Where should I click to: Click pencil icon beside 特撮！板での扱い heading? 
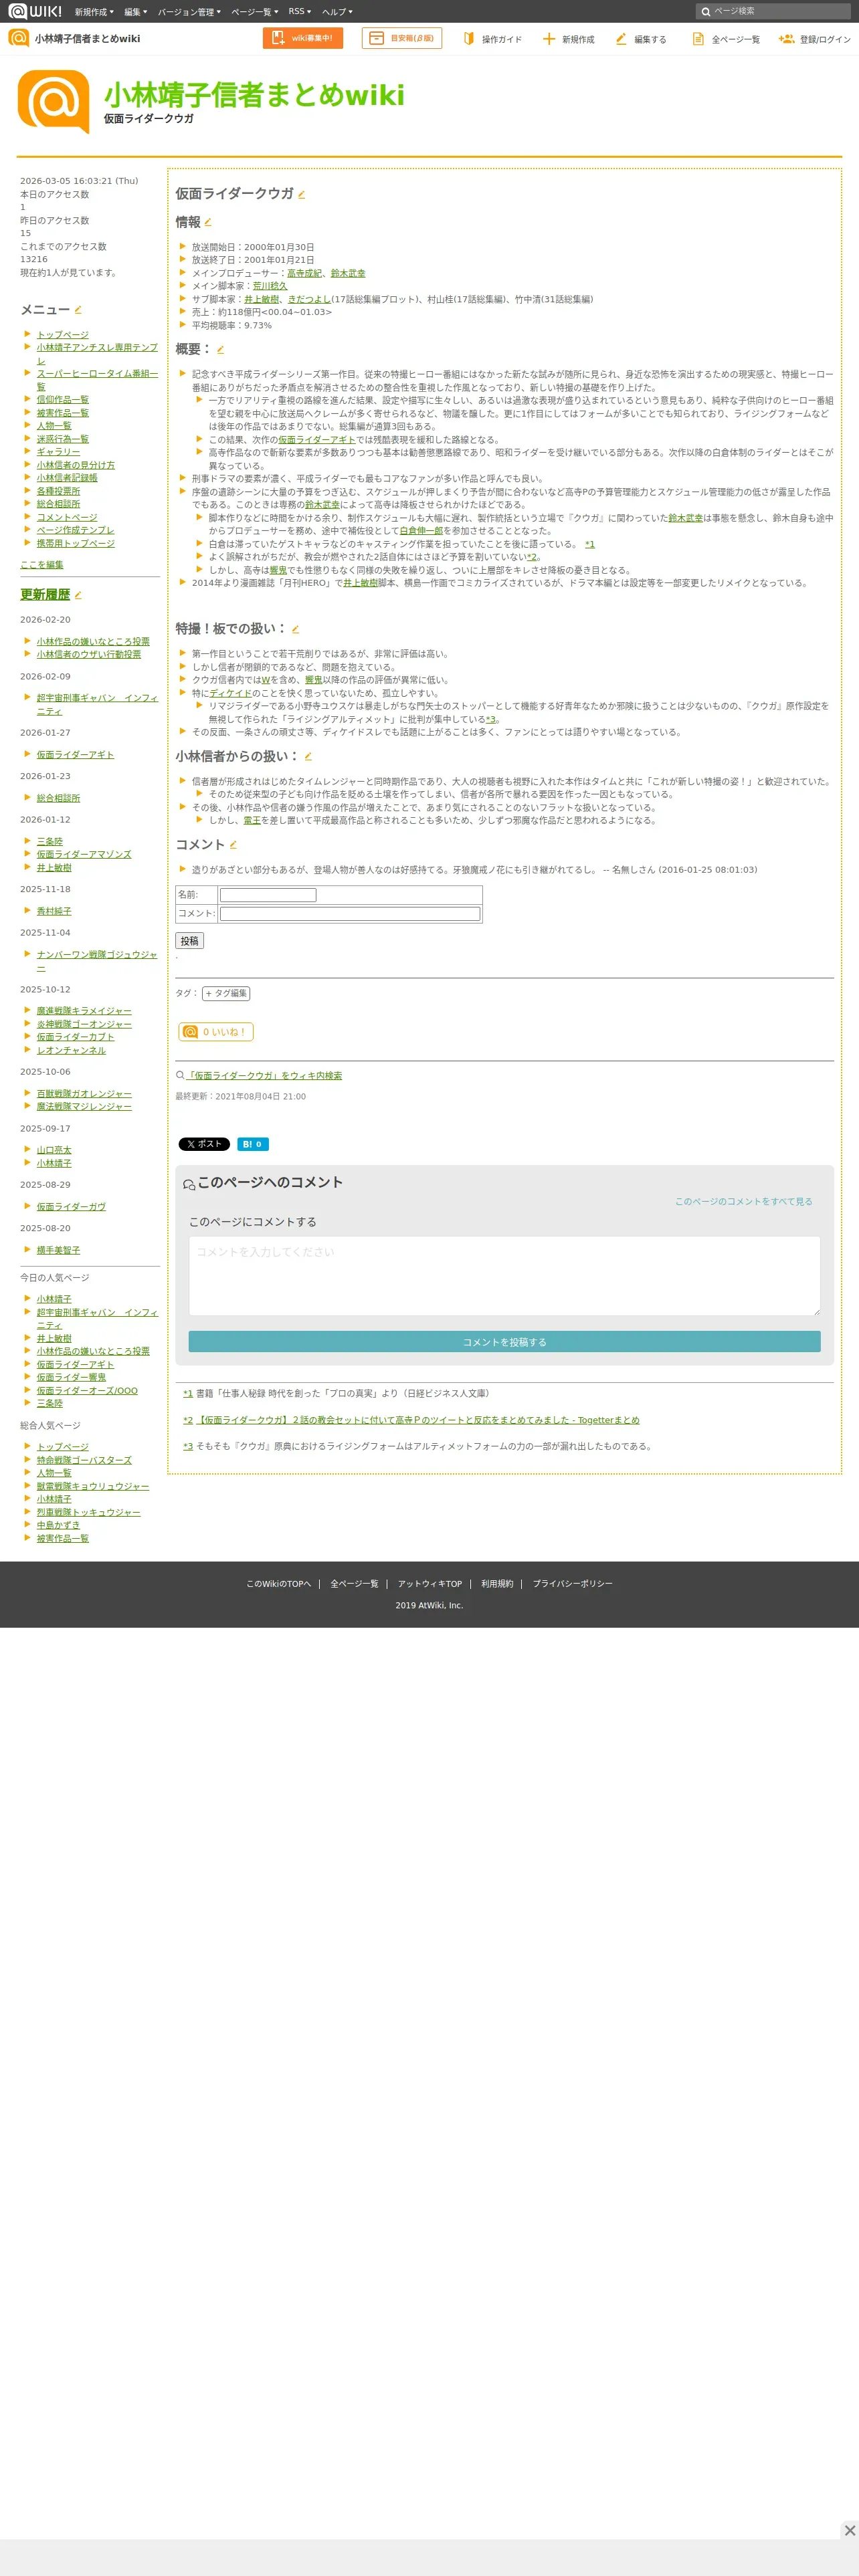pyautogui.click(x=295, y=630)
